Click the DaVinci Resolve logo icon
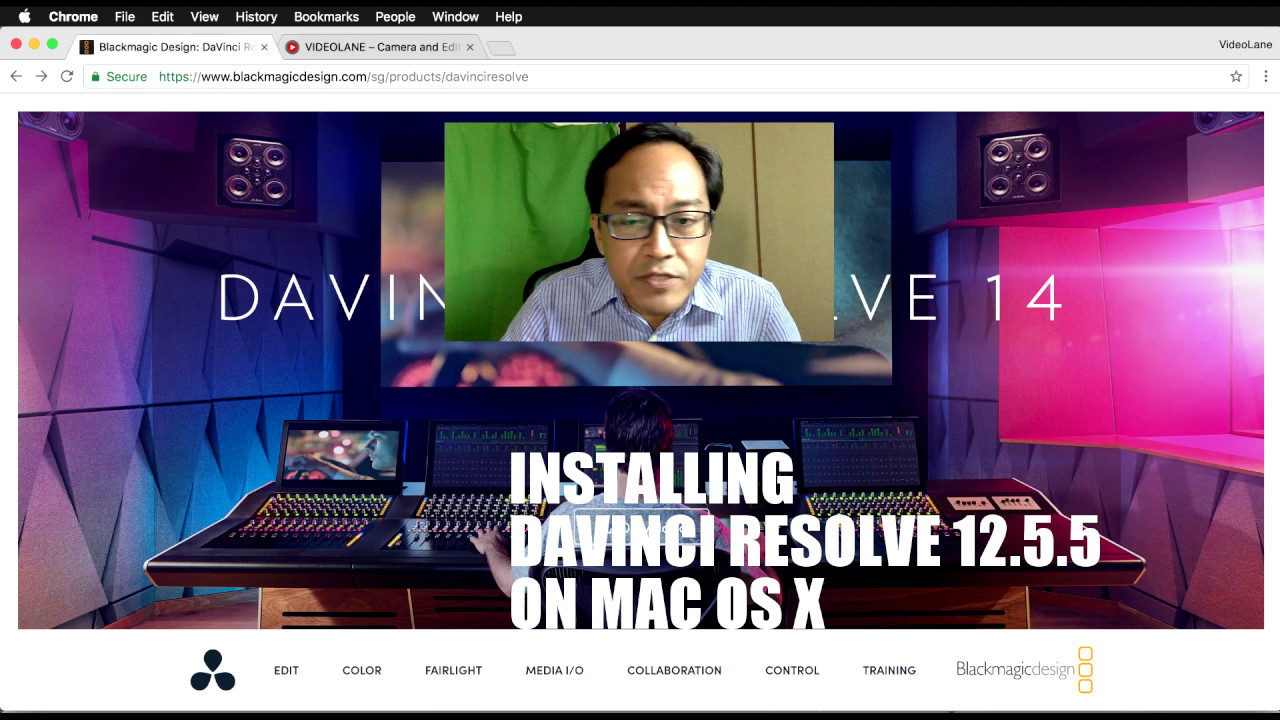Screen dimensions: 1280x720 (x=213, y=670)
